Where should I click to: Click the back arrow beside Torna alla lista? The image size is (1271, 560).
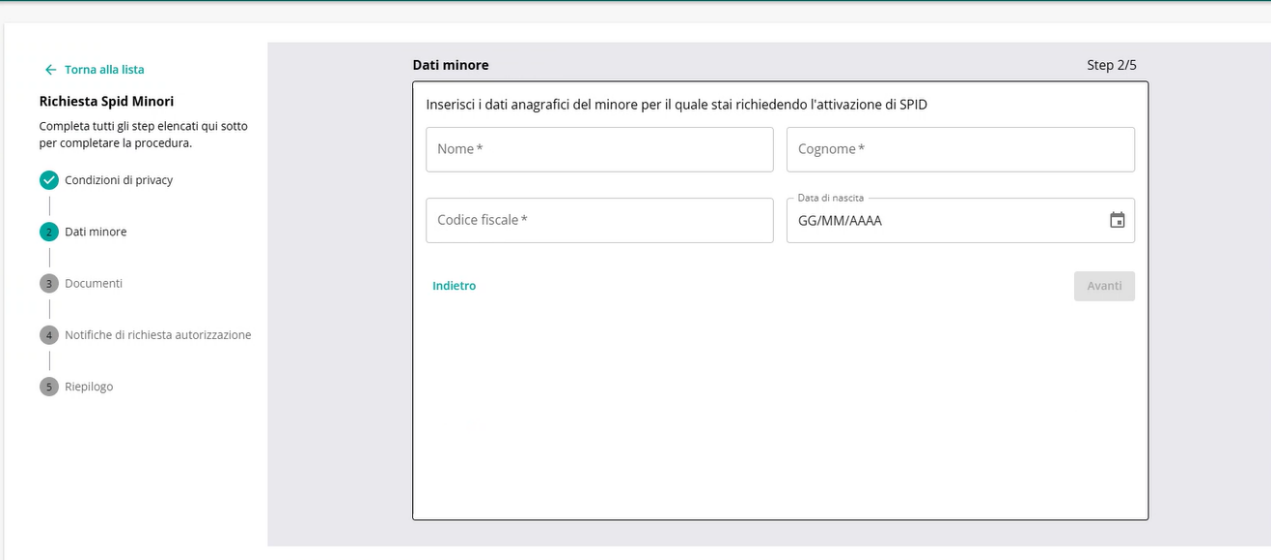(x=50, y=70)
